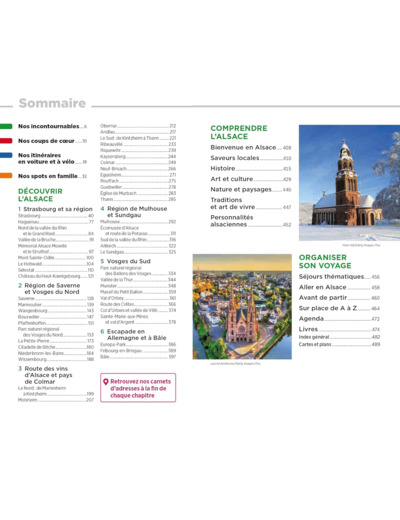This screenshot has height=520, width=400.
Task: Click the 'Wissembourg' row
Action: (x=56, y=359)
